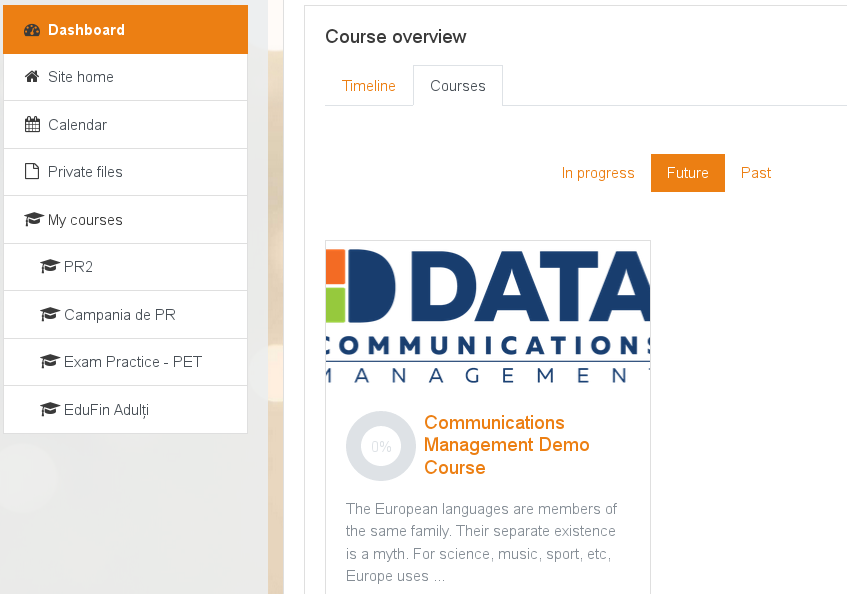Click the Dashboard speedometer icon

point(31,29)
